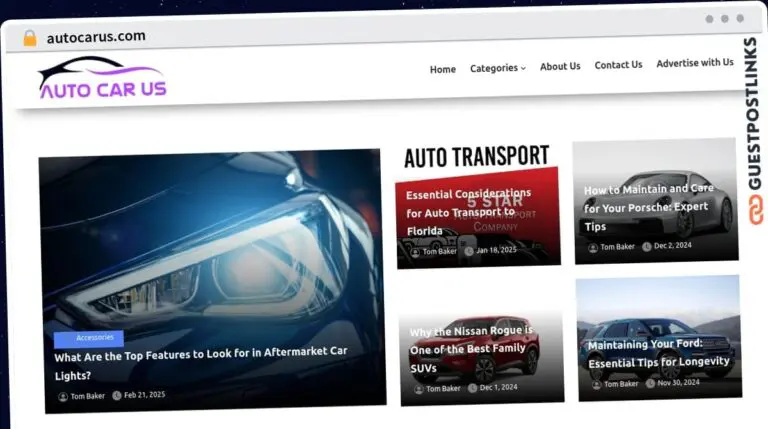Select the Accessories category tag
Screen dimensions: 768x429
(x=89, y=338)
